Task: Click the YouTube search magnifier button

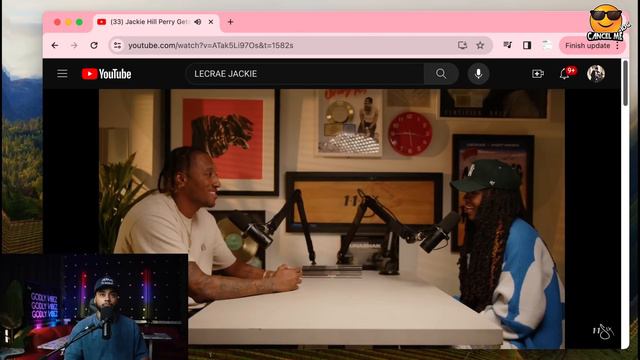Action: coord(441,73)
